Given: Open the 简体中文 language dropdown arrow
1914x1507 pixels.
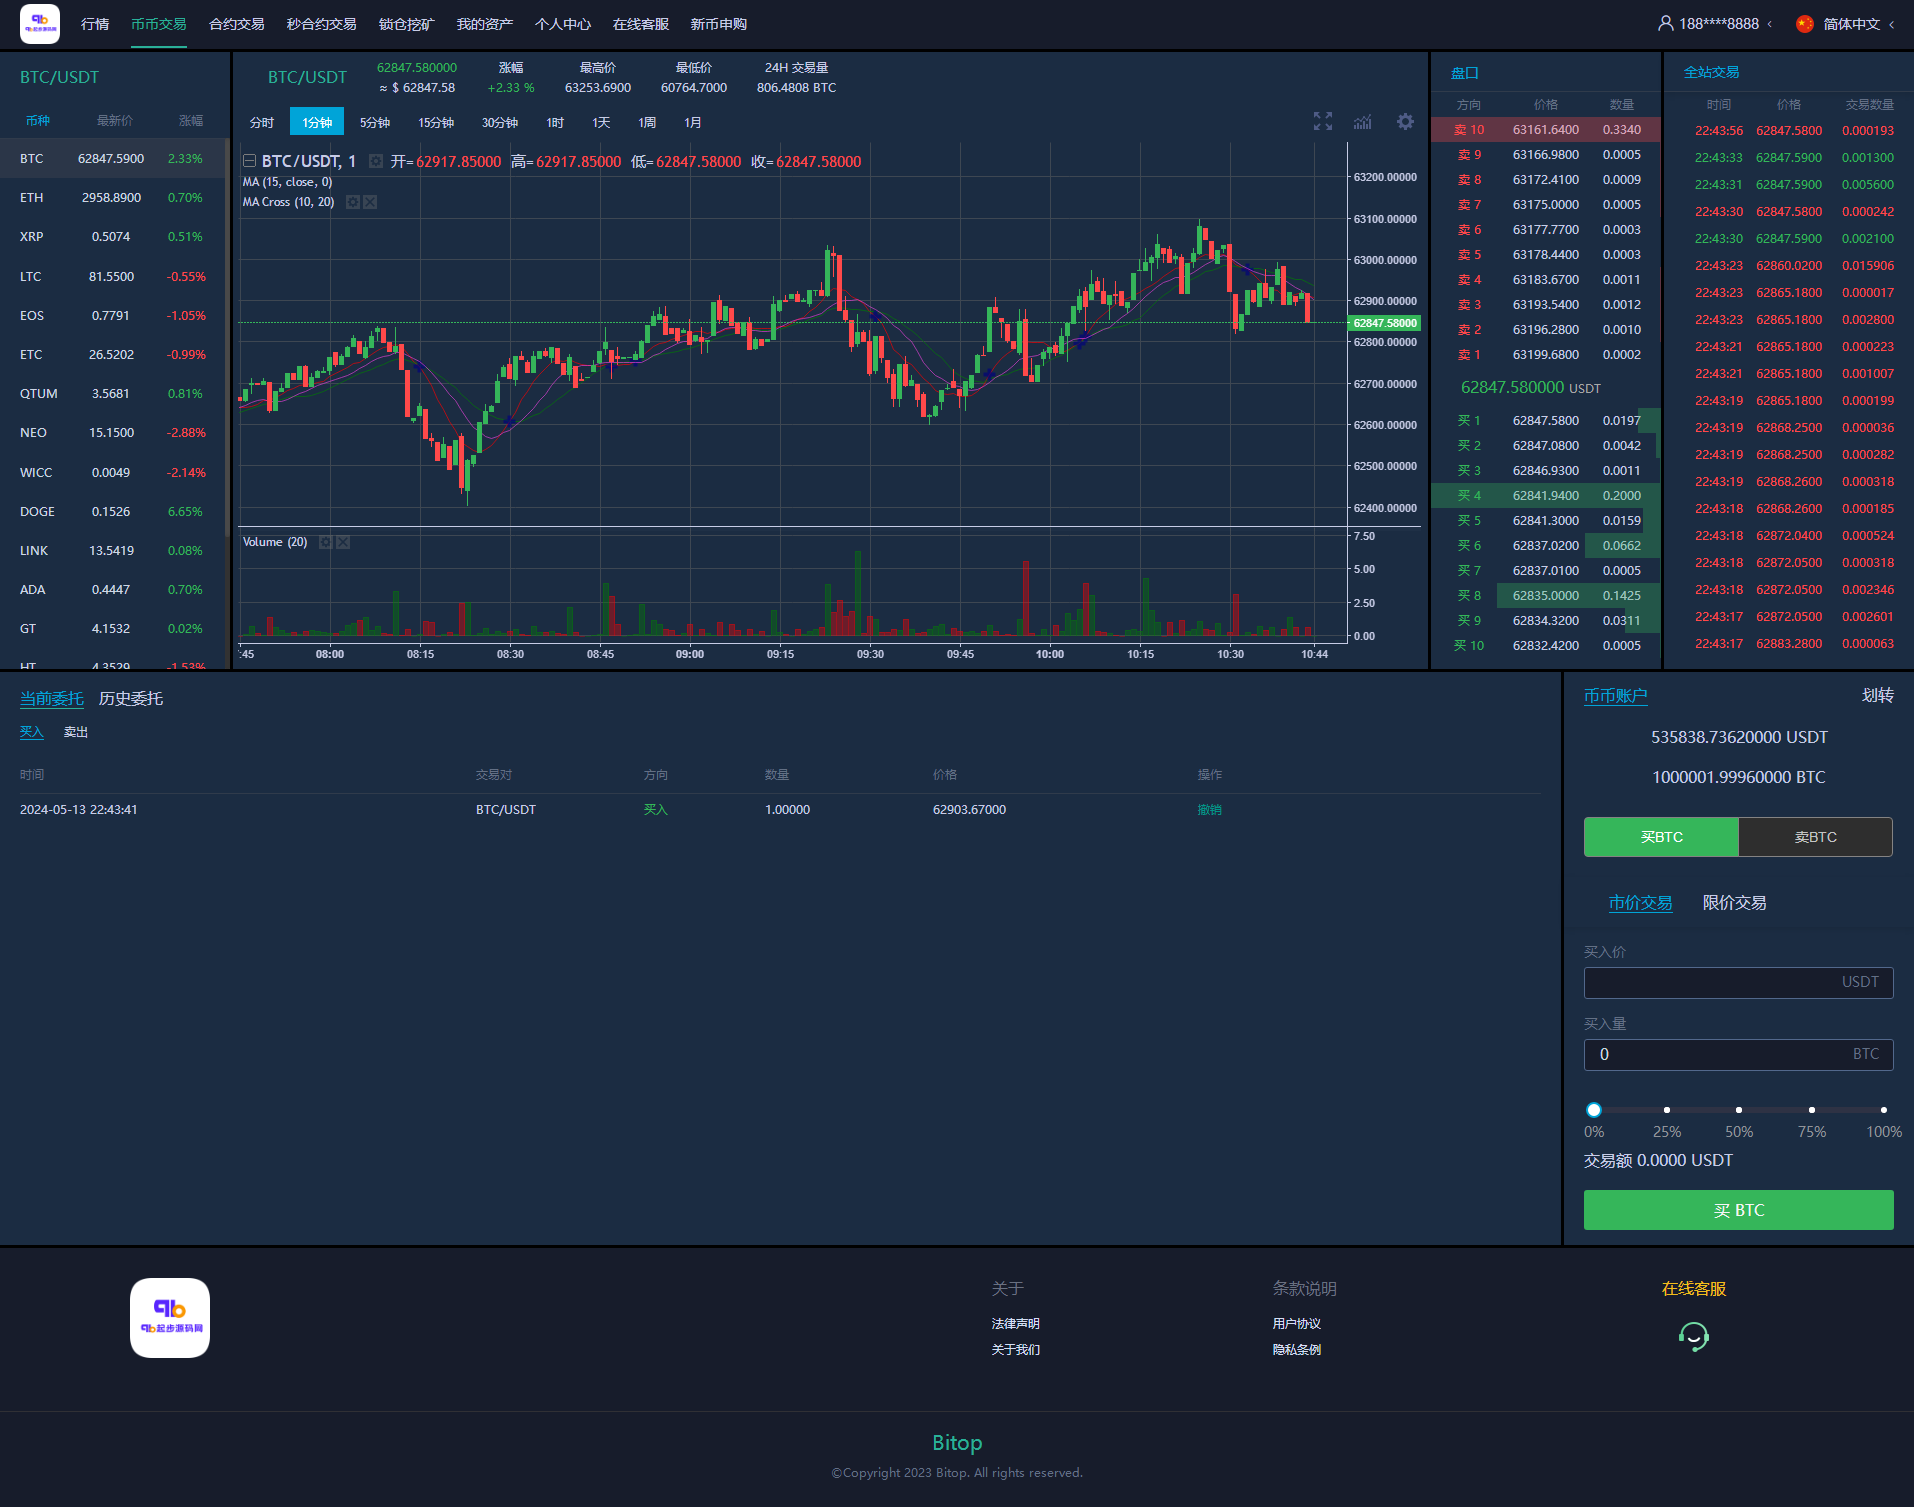Looking at the screenshot, I should (x=1892, y=24).
